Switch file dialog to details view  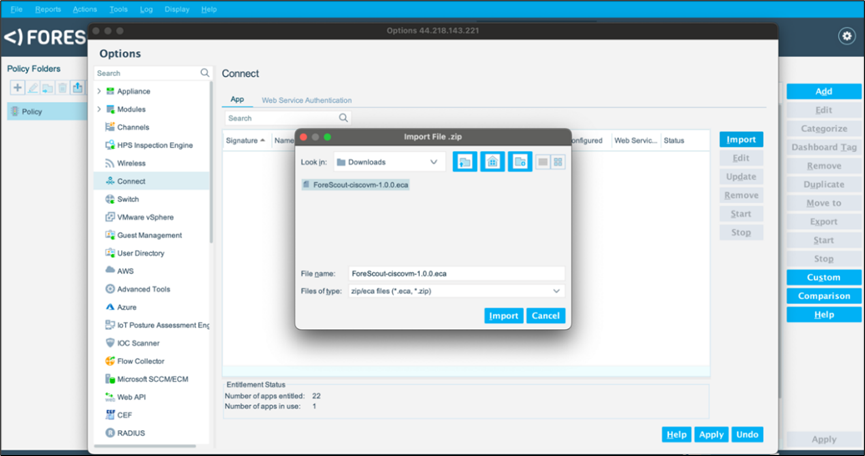click(x=558, y=162)
